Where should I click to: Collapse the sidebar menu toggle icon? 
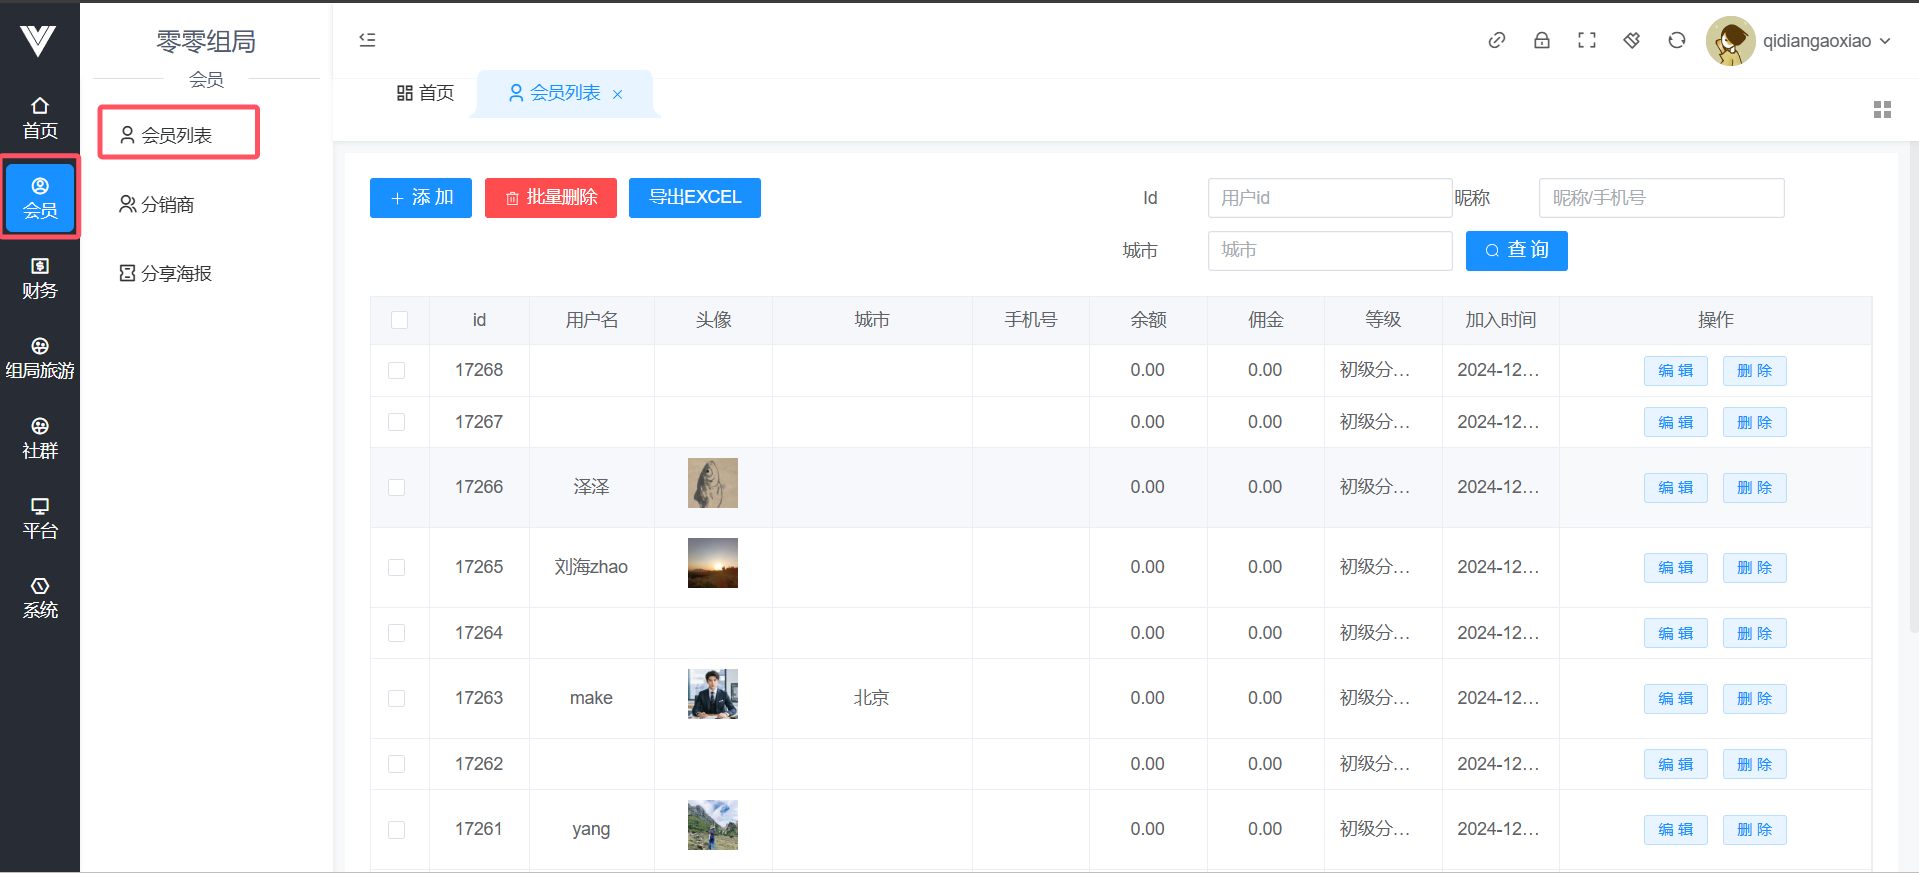pyautogui.click(x=367, y=40)
